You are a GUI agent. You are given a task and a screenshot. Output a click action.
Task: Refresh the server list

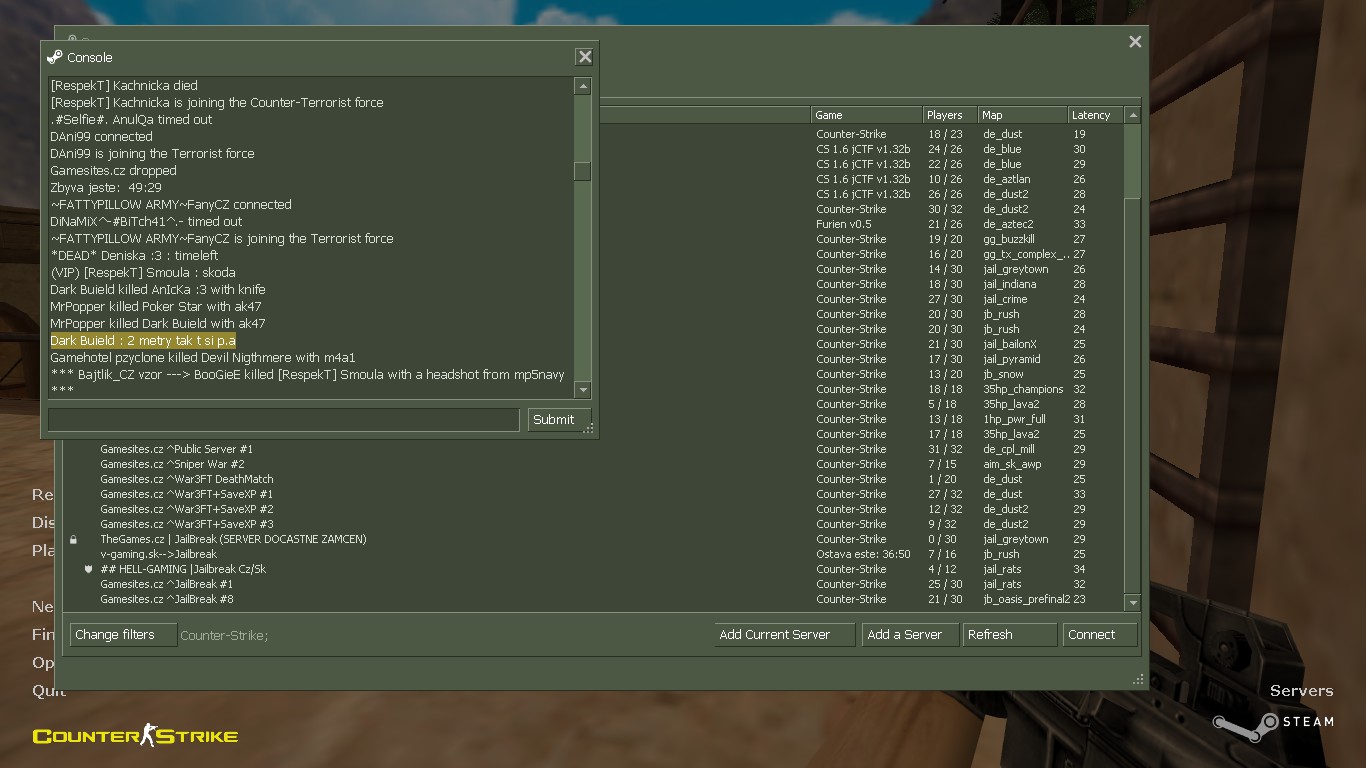coord(1009,635)
